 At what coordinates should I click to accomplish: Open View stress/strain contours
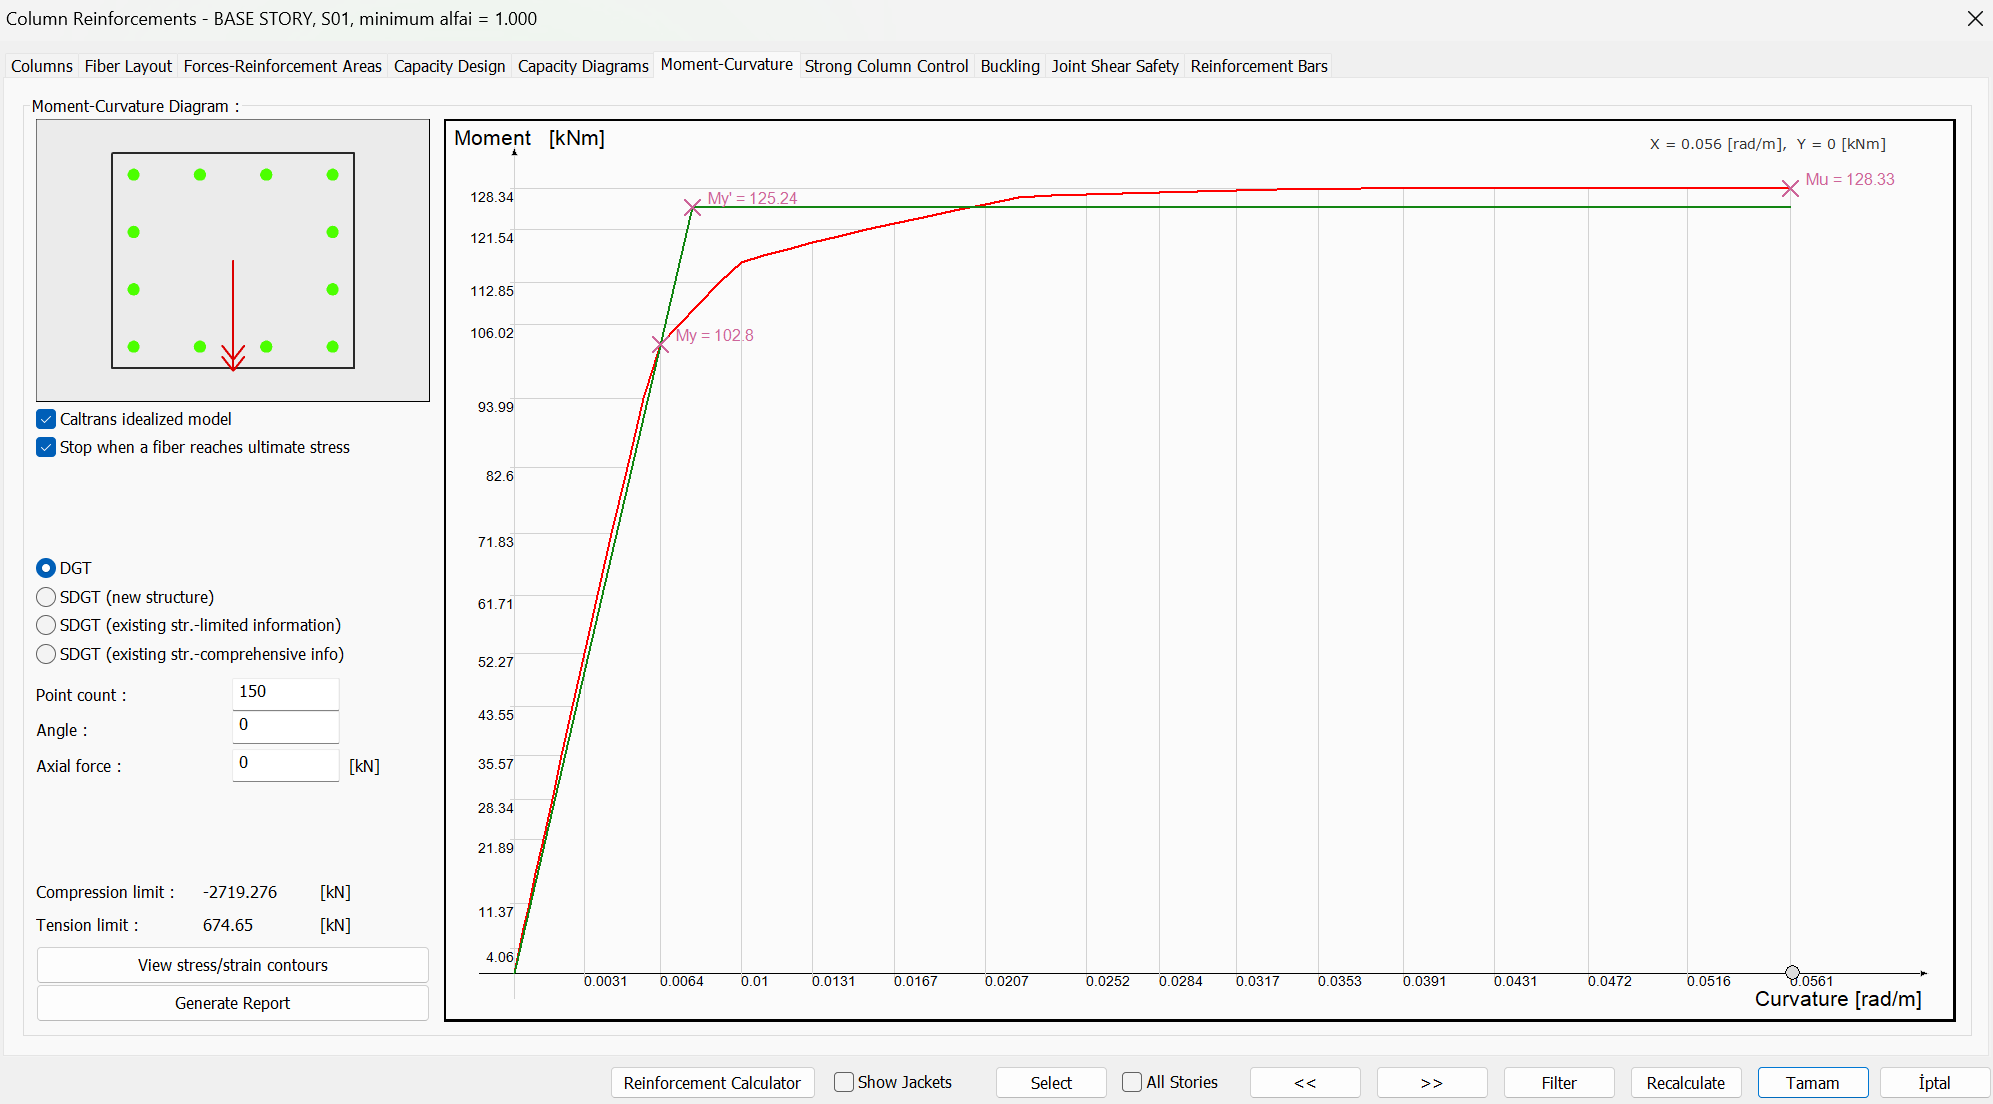click(232, 965)
